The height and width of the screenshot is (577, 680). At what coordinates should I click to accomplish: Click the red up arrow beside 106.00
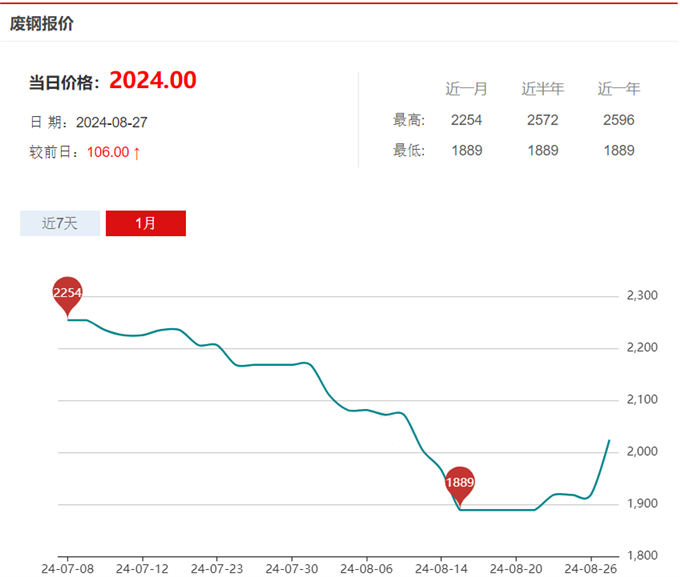coord(137,152)
